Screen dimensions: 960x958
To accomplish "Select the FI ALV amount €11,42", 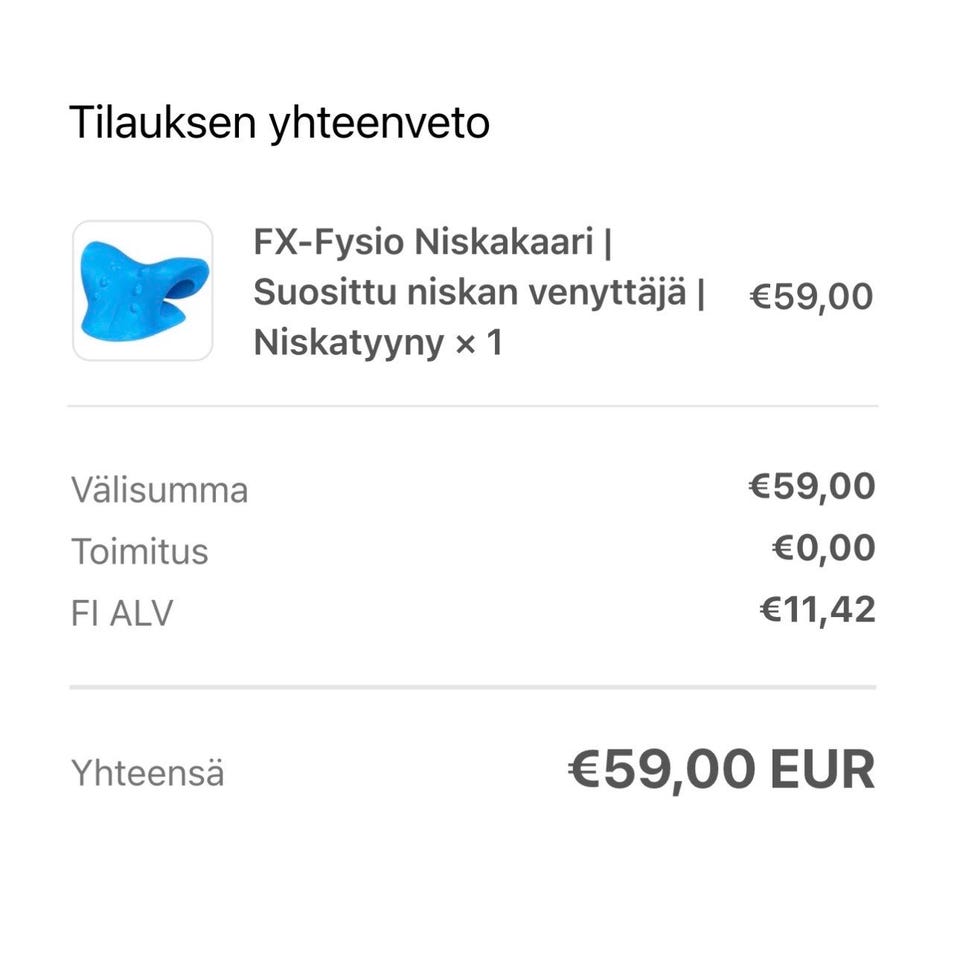I will pyautogui.click(x=818, y=609).
